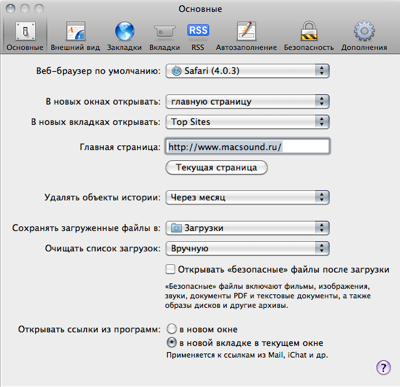Open the Основные preferences pane icon

click(25, 36)
